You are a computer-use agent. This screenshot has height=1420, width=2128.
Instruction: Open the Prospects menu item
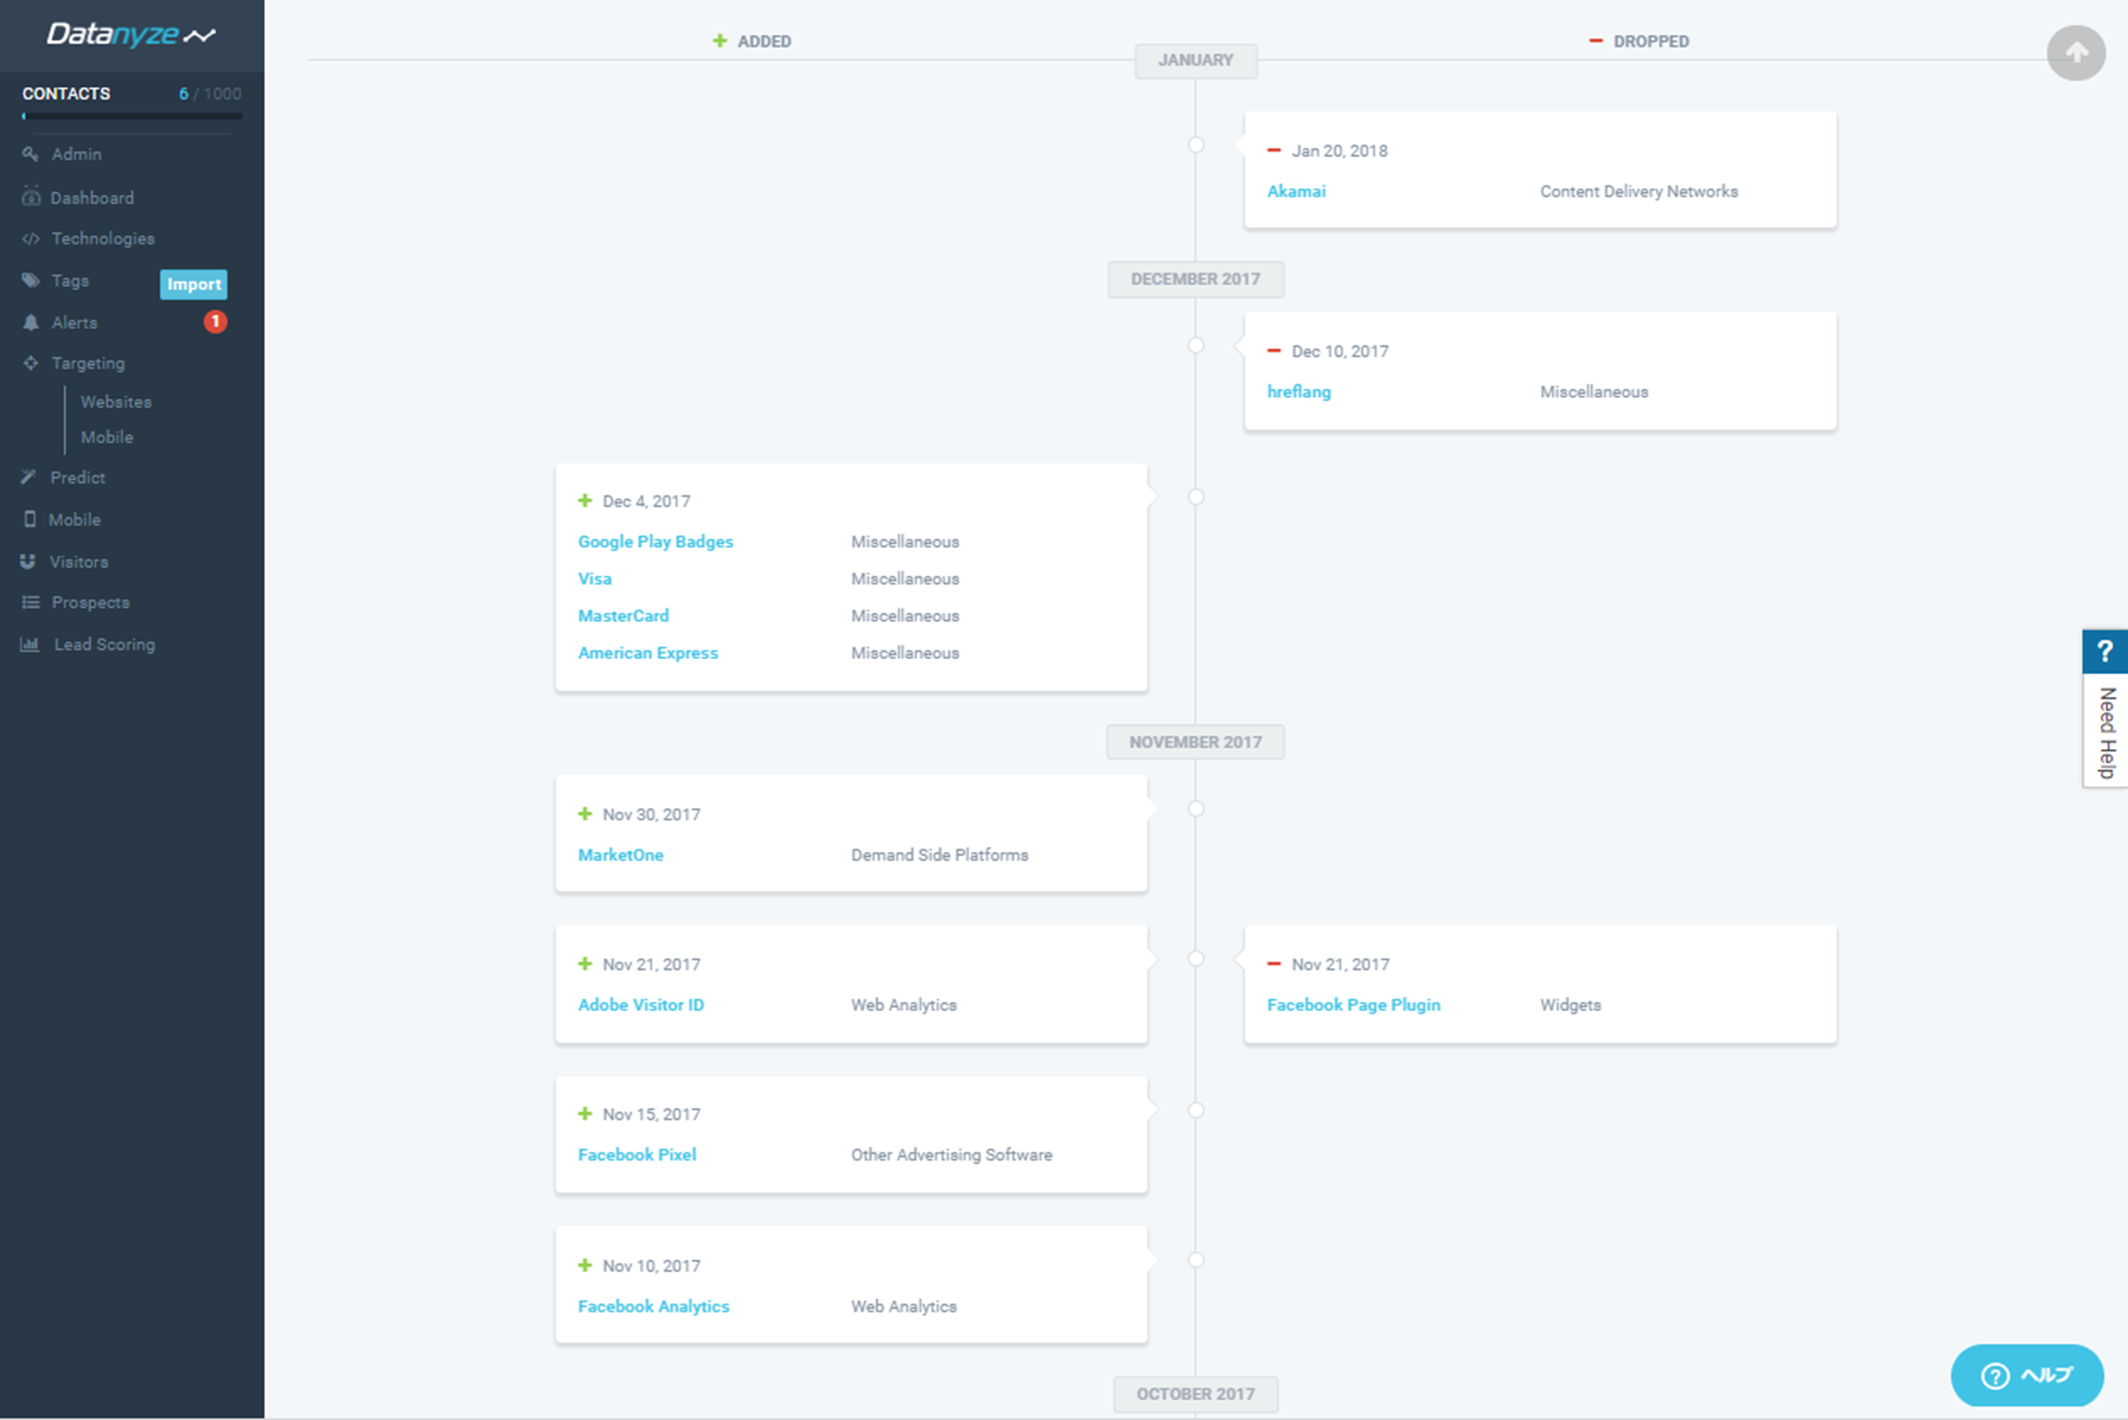tap(90, 603)
